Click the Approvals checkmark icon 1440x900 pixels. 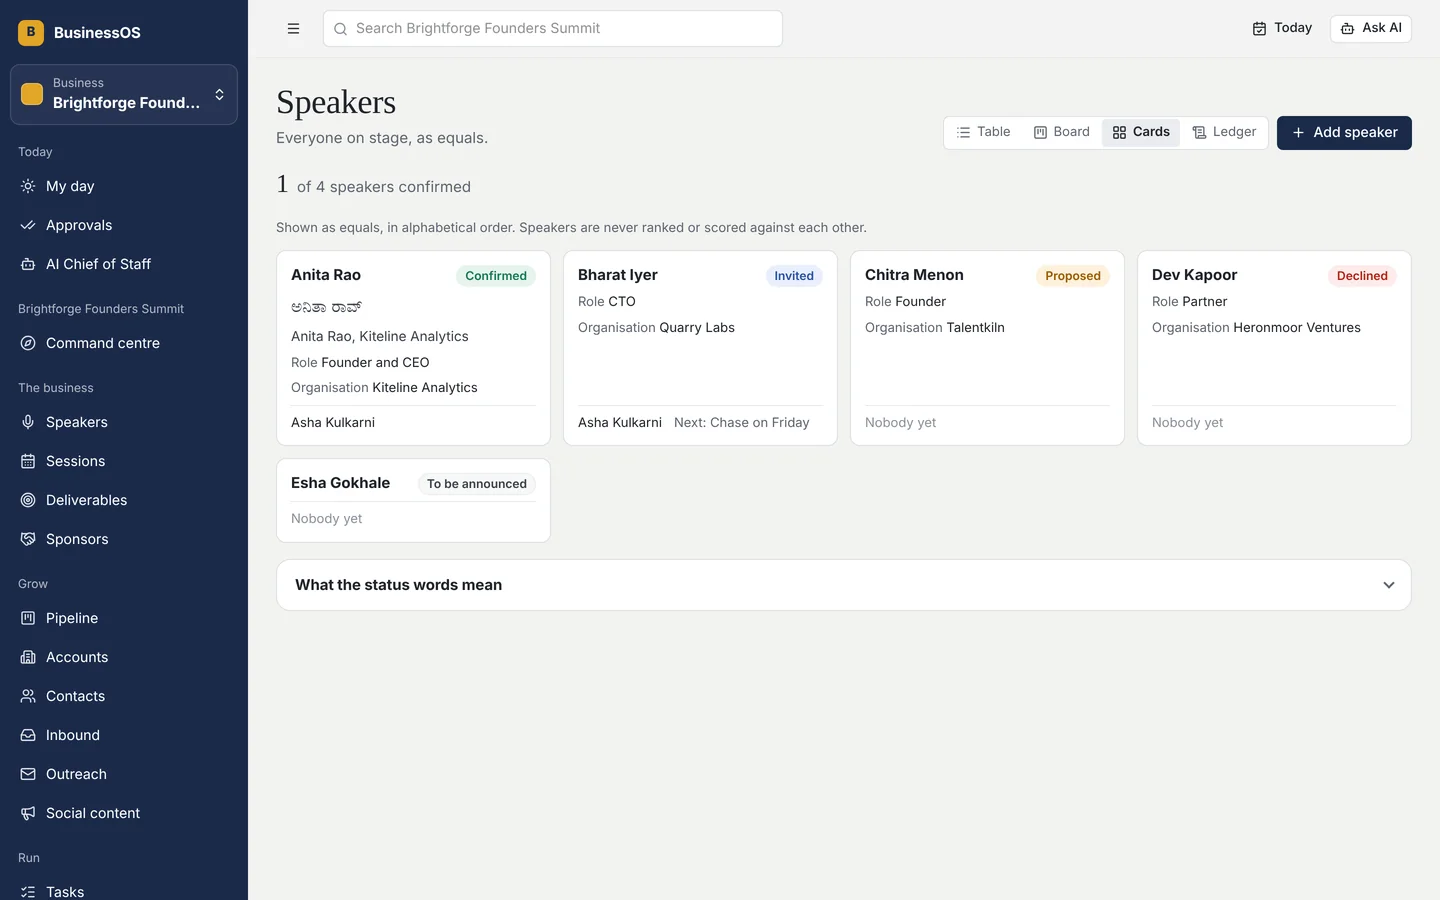point(28,225)
